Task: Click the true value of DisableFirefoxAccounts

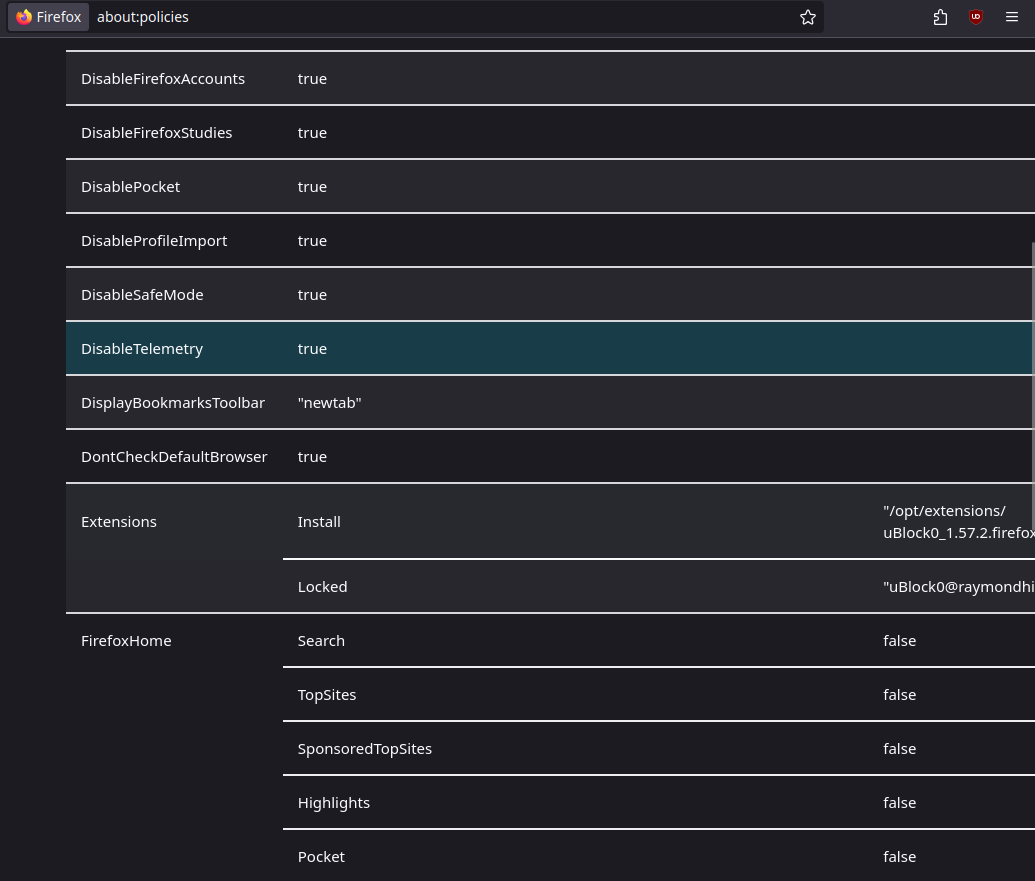Action: [x=312, y=79]
